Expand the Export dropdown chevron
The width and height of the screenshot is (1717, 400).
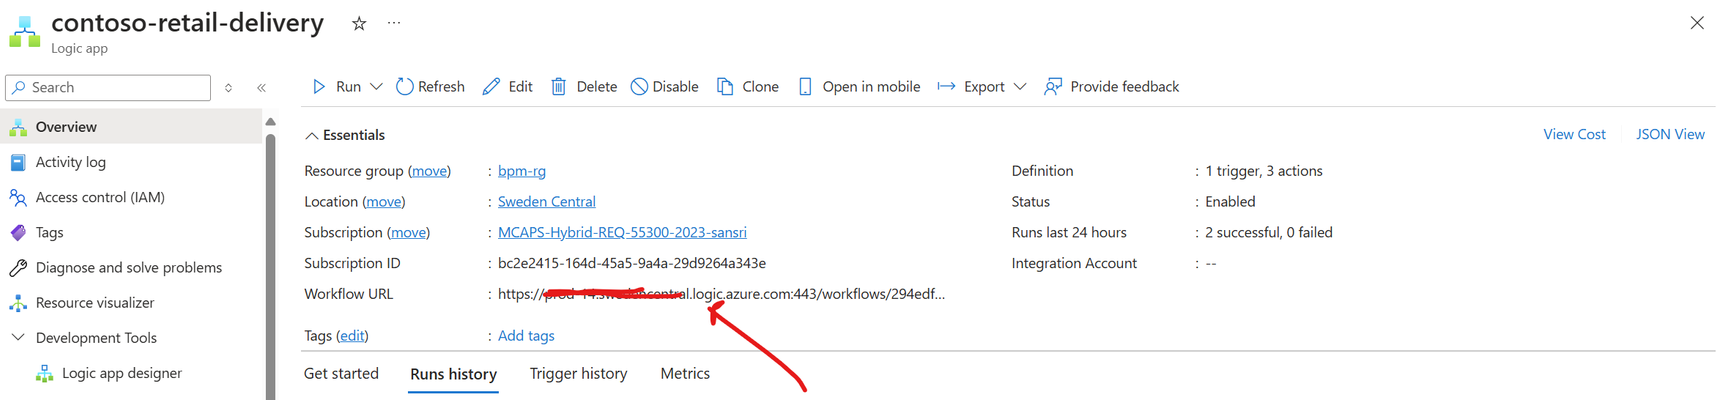click(x=1020, y=87)
